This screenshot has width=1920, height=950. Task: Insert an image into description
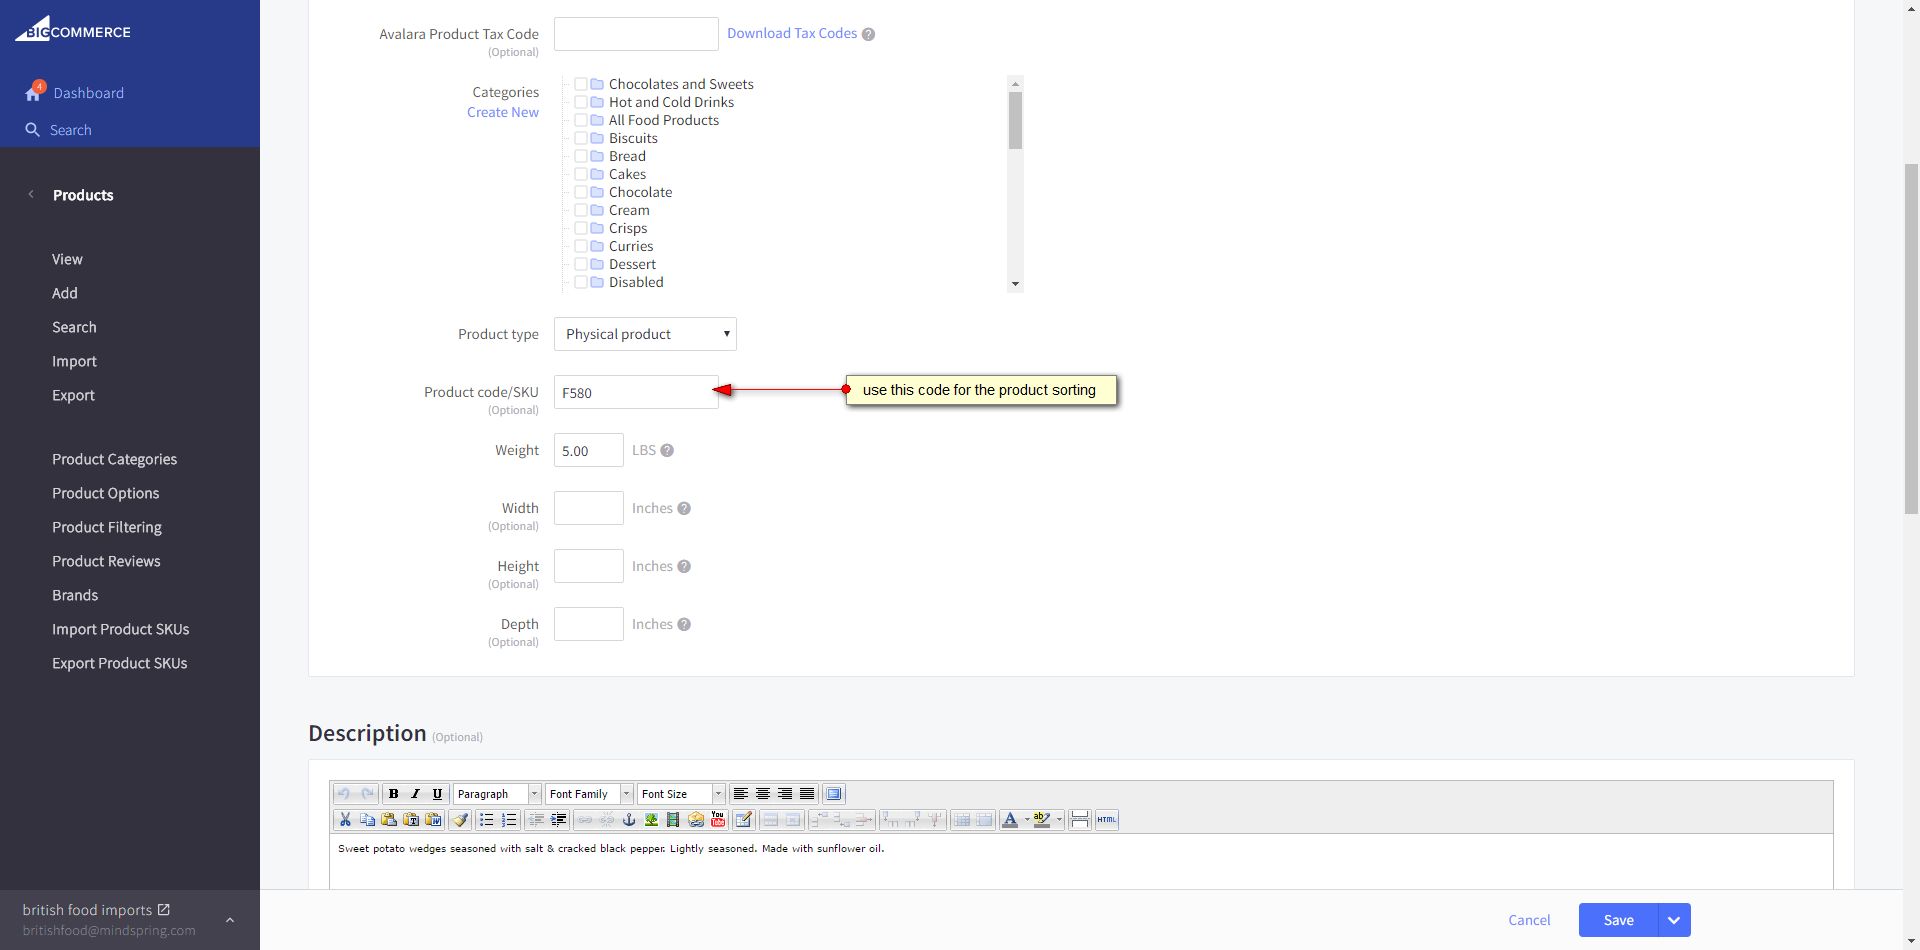[651, 820]
